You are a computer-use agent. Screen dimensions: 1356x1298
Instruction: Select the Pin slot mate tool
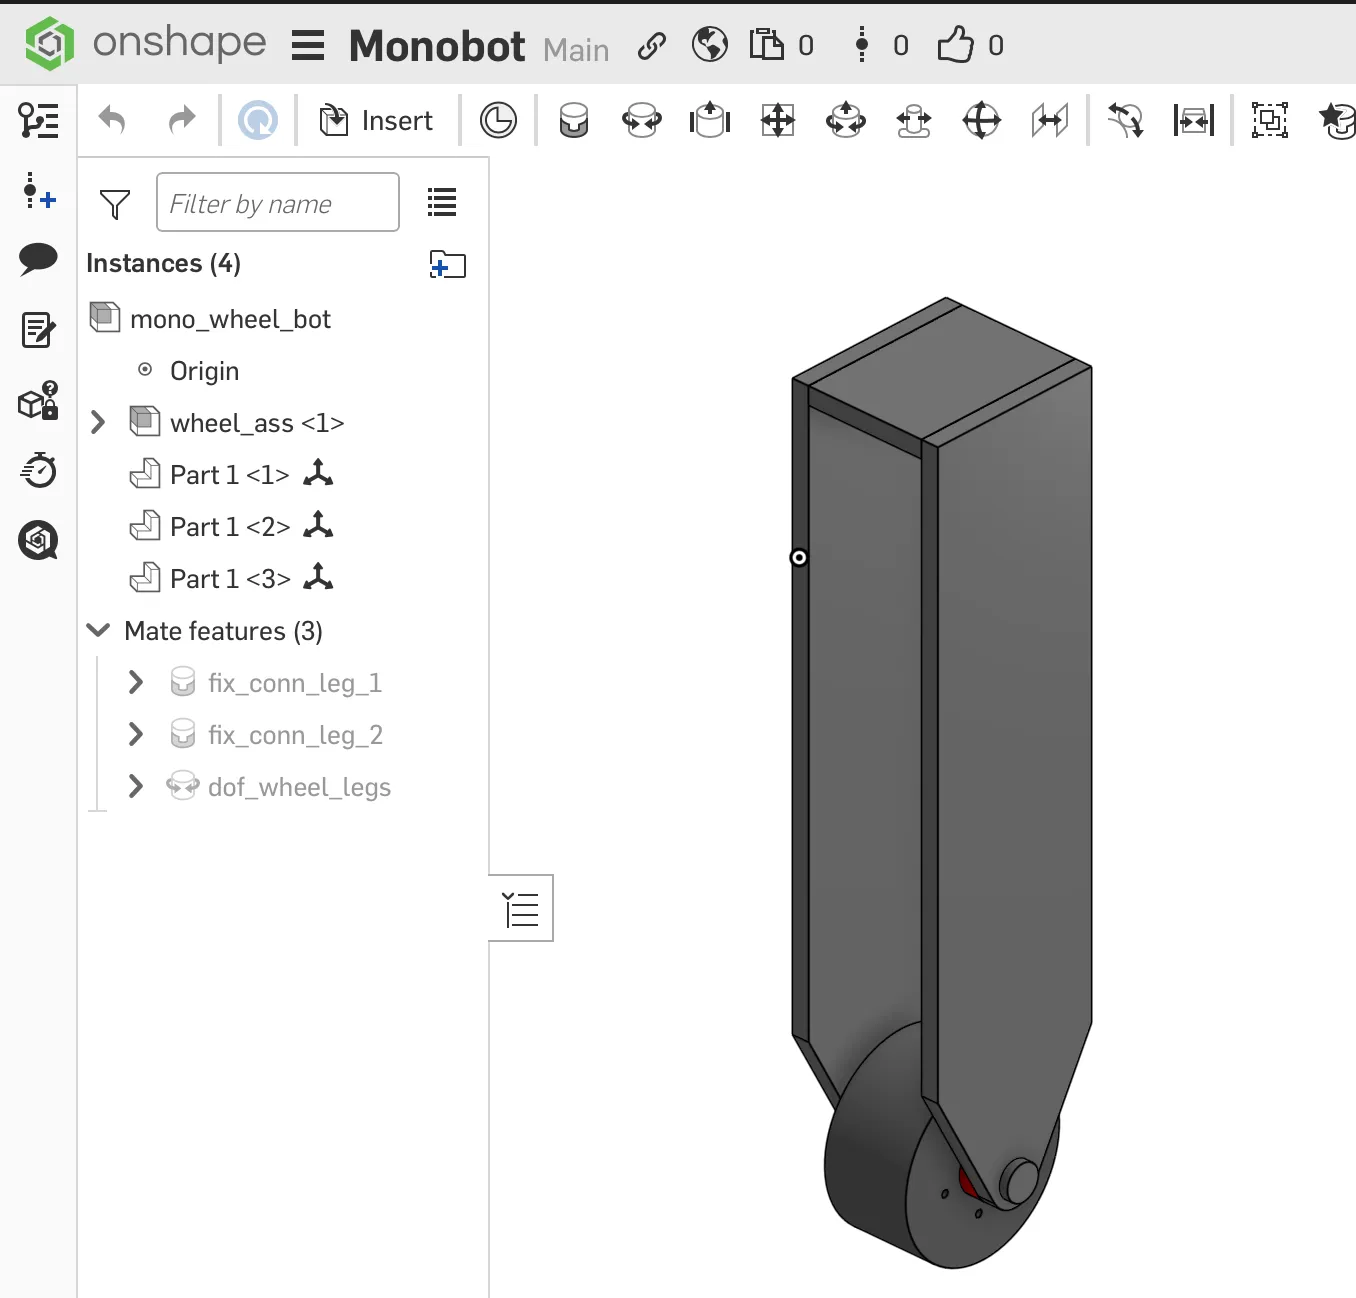[x=914, y=121]
